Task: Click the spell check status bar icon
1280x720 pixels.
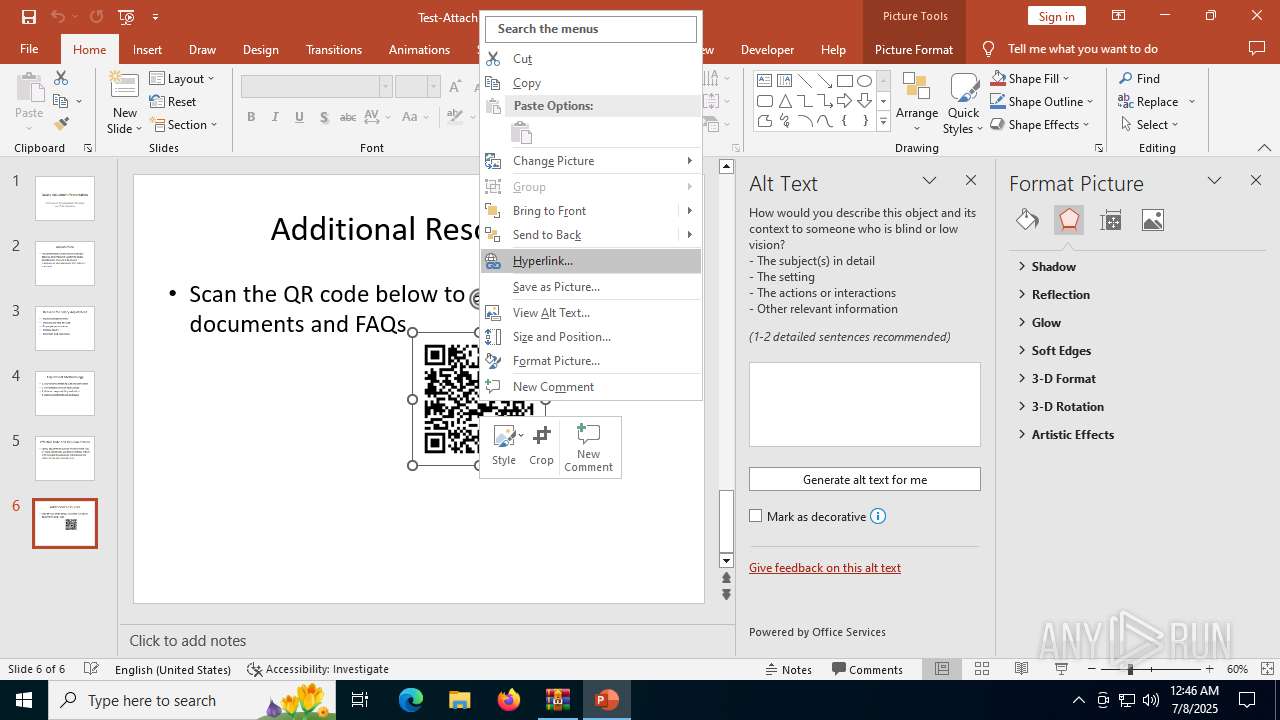Action: click(x=91, y=669)
